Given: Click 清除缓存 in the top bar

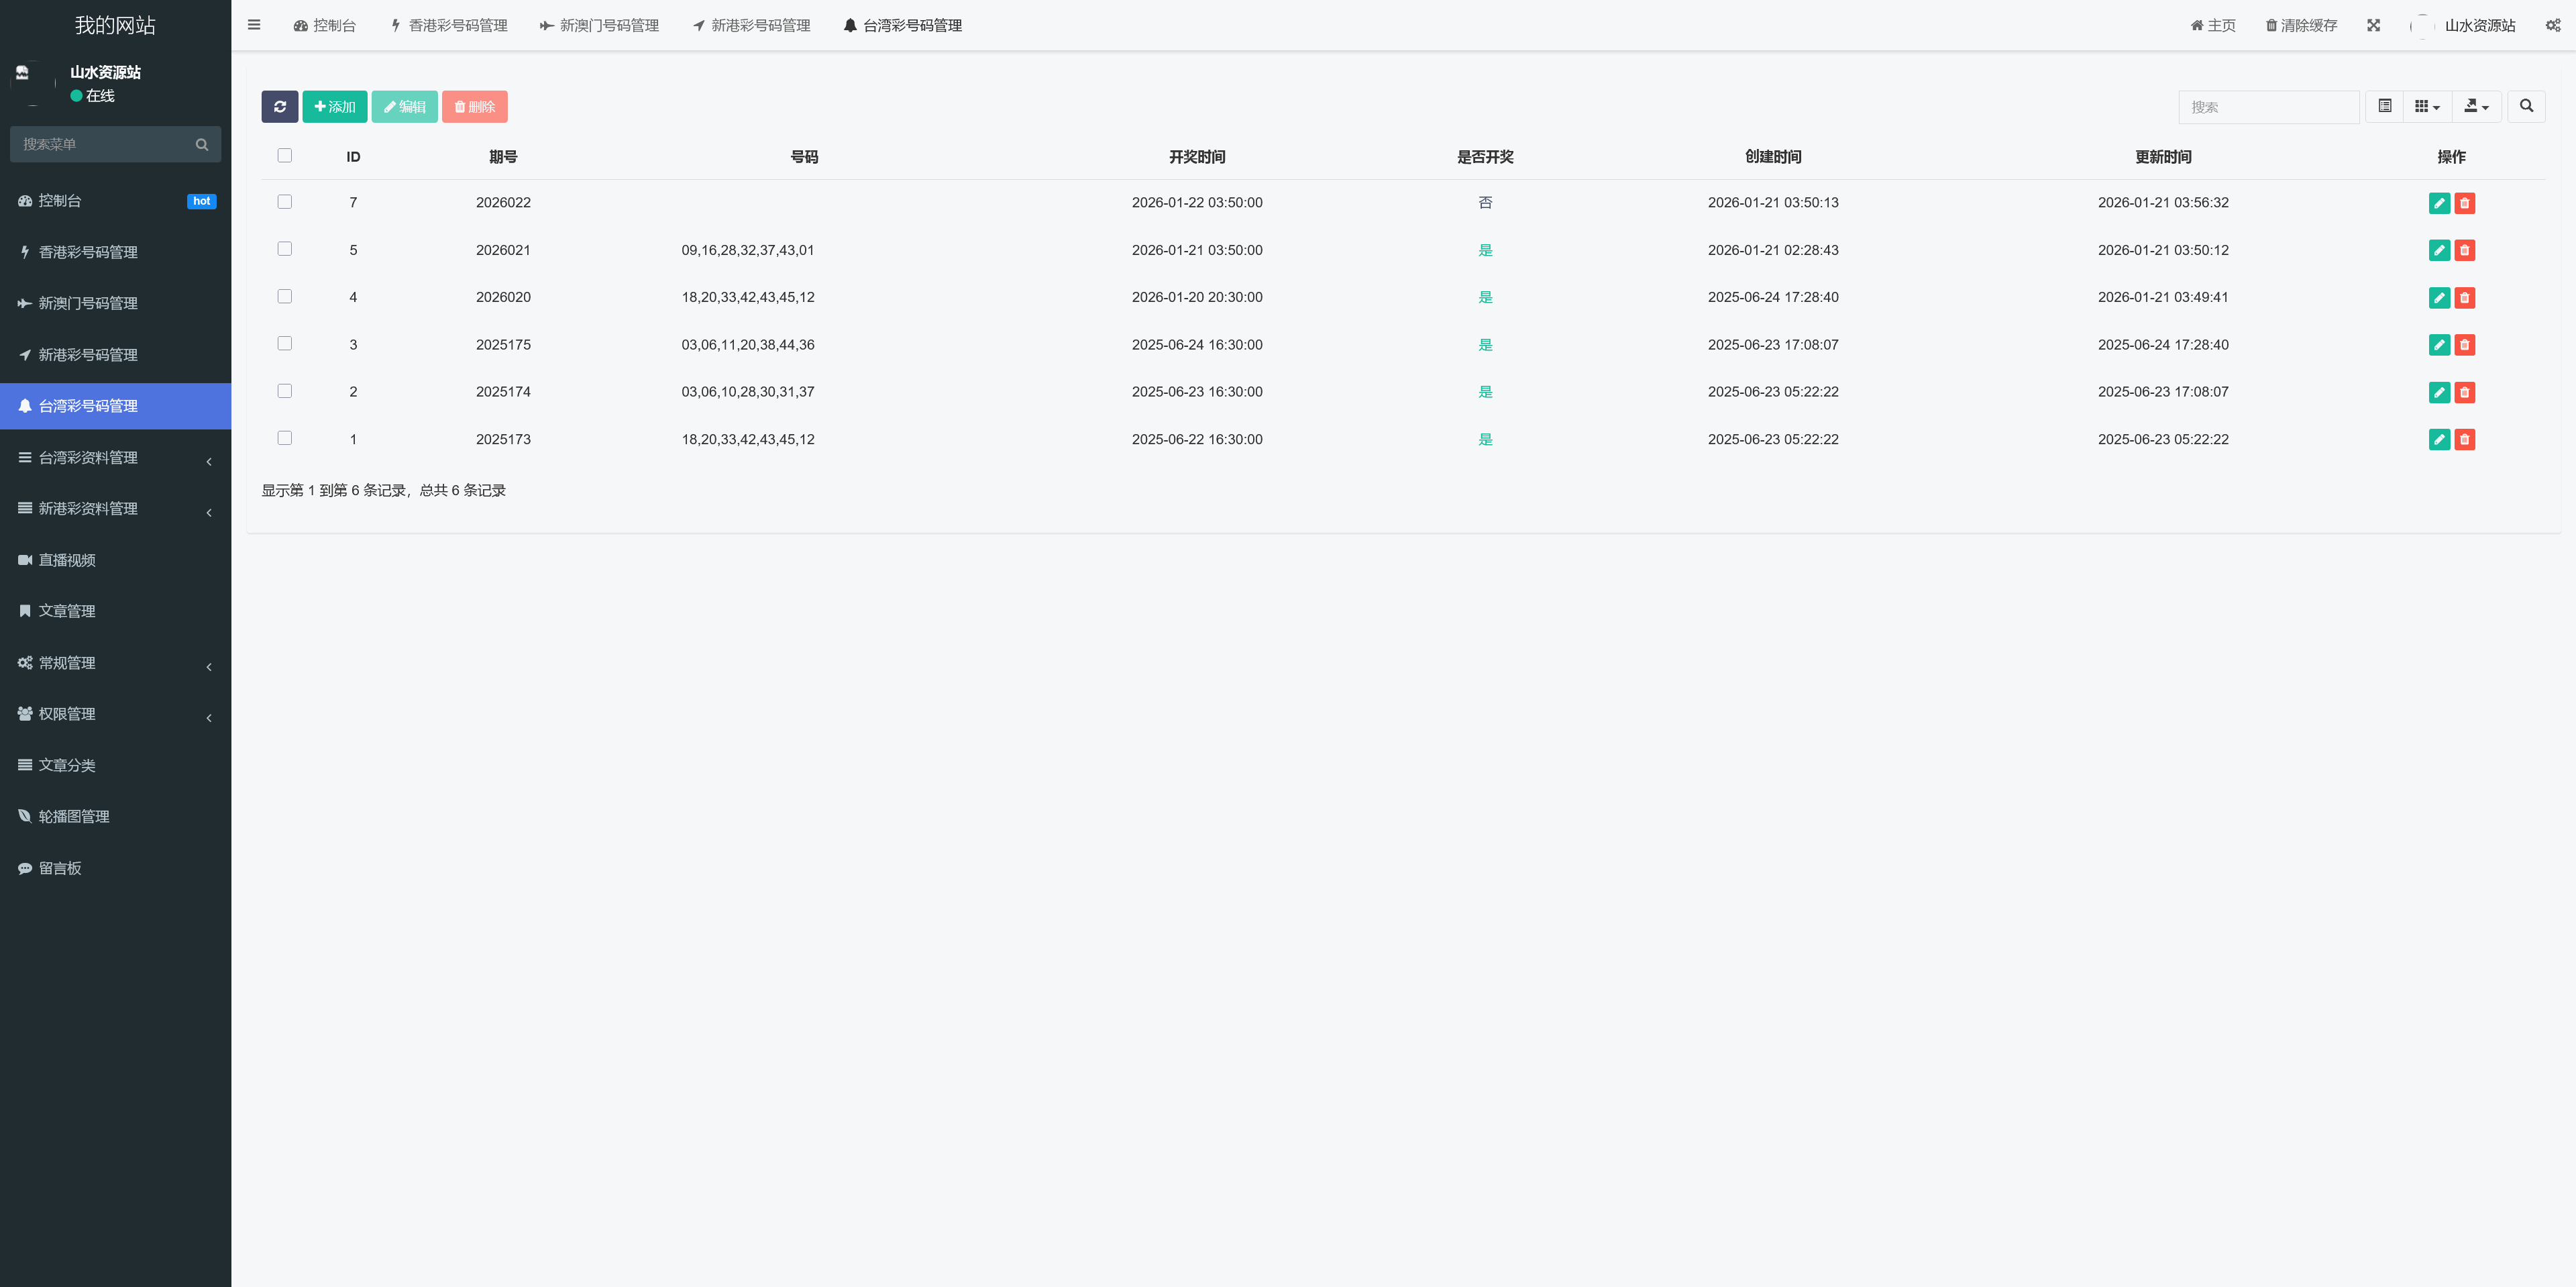Looking at the screenshot, I should pyautogui.click(x=2301, y=25).
